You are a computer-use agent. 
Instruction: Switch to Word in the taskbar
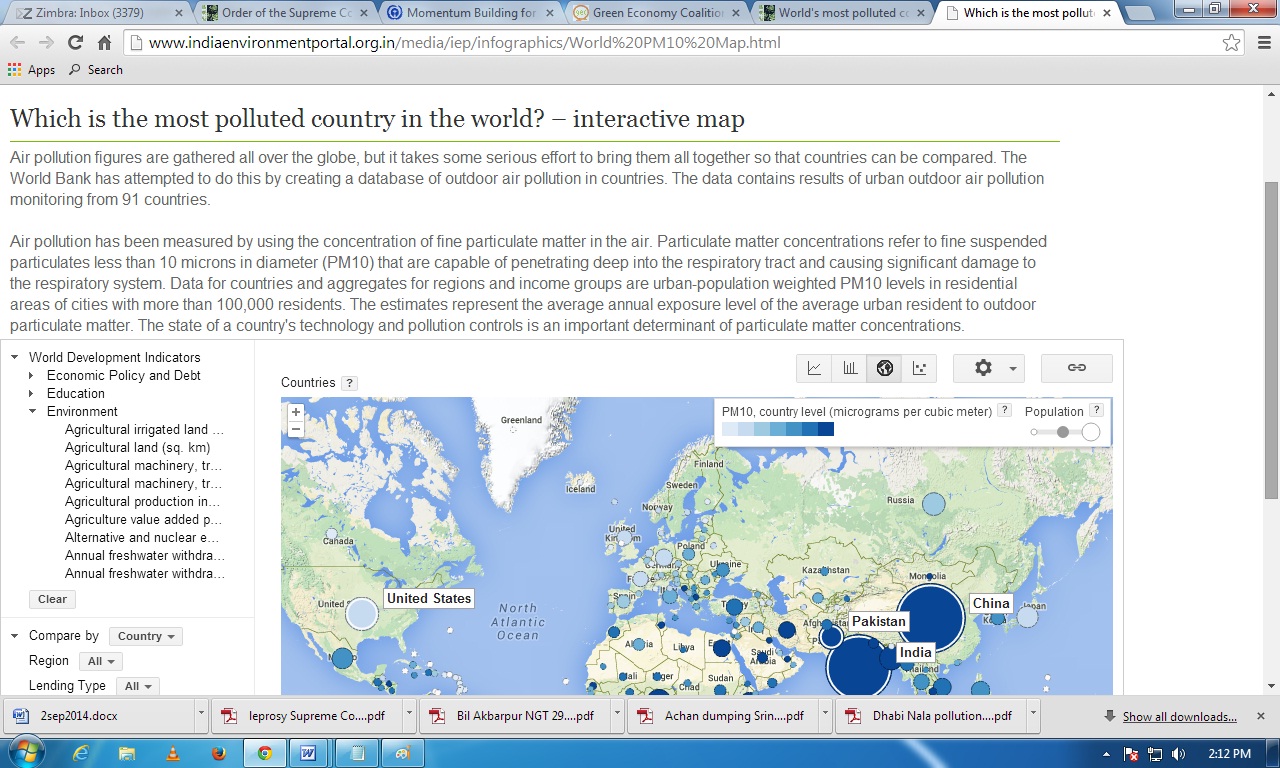coord(309,753)
